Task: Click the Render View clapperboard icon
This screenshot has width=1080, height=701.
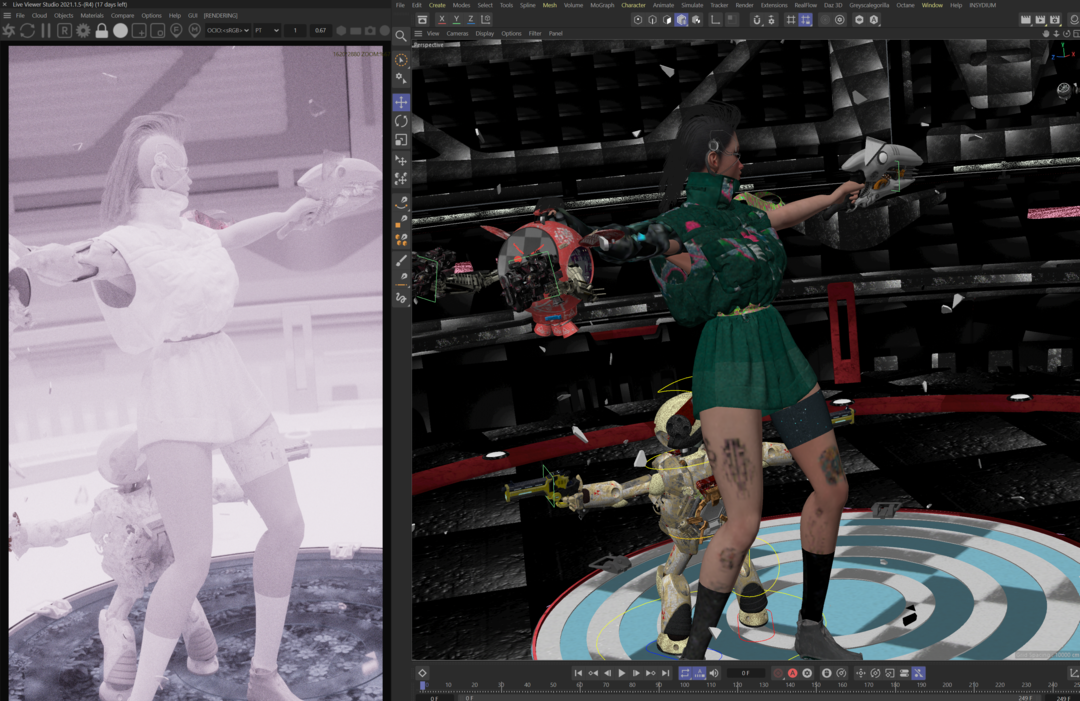Action: [x=1026, y=20]
